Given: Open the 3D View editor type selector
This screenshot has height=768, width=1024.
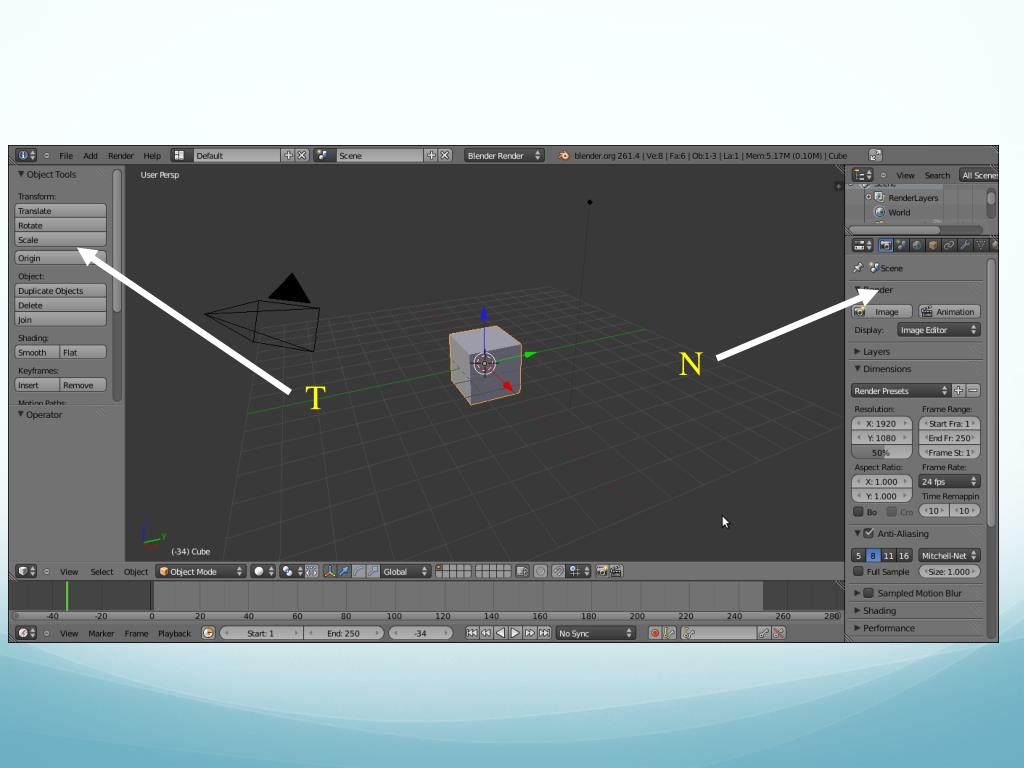Looking at the screenshot, I should click(x=25, y=571).
